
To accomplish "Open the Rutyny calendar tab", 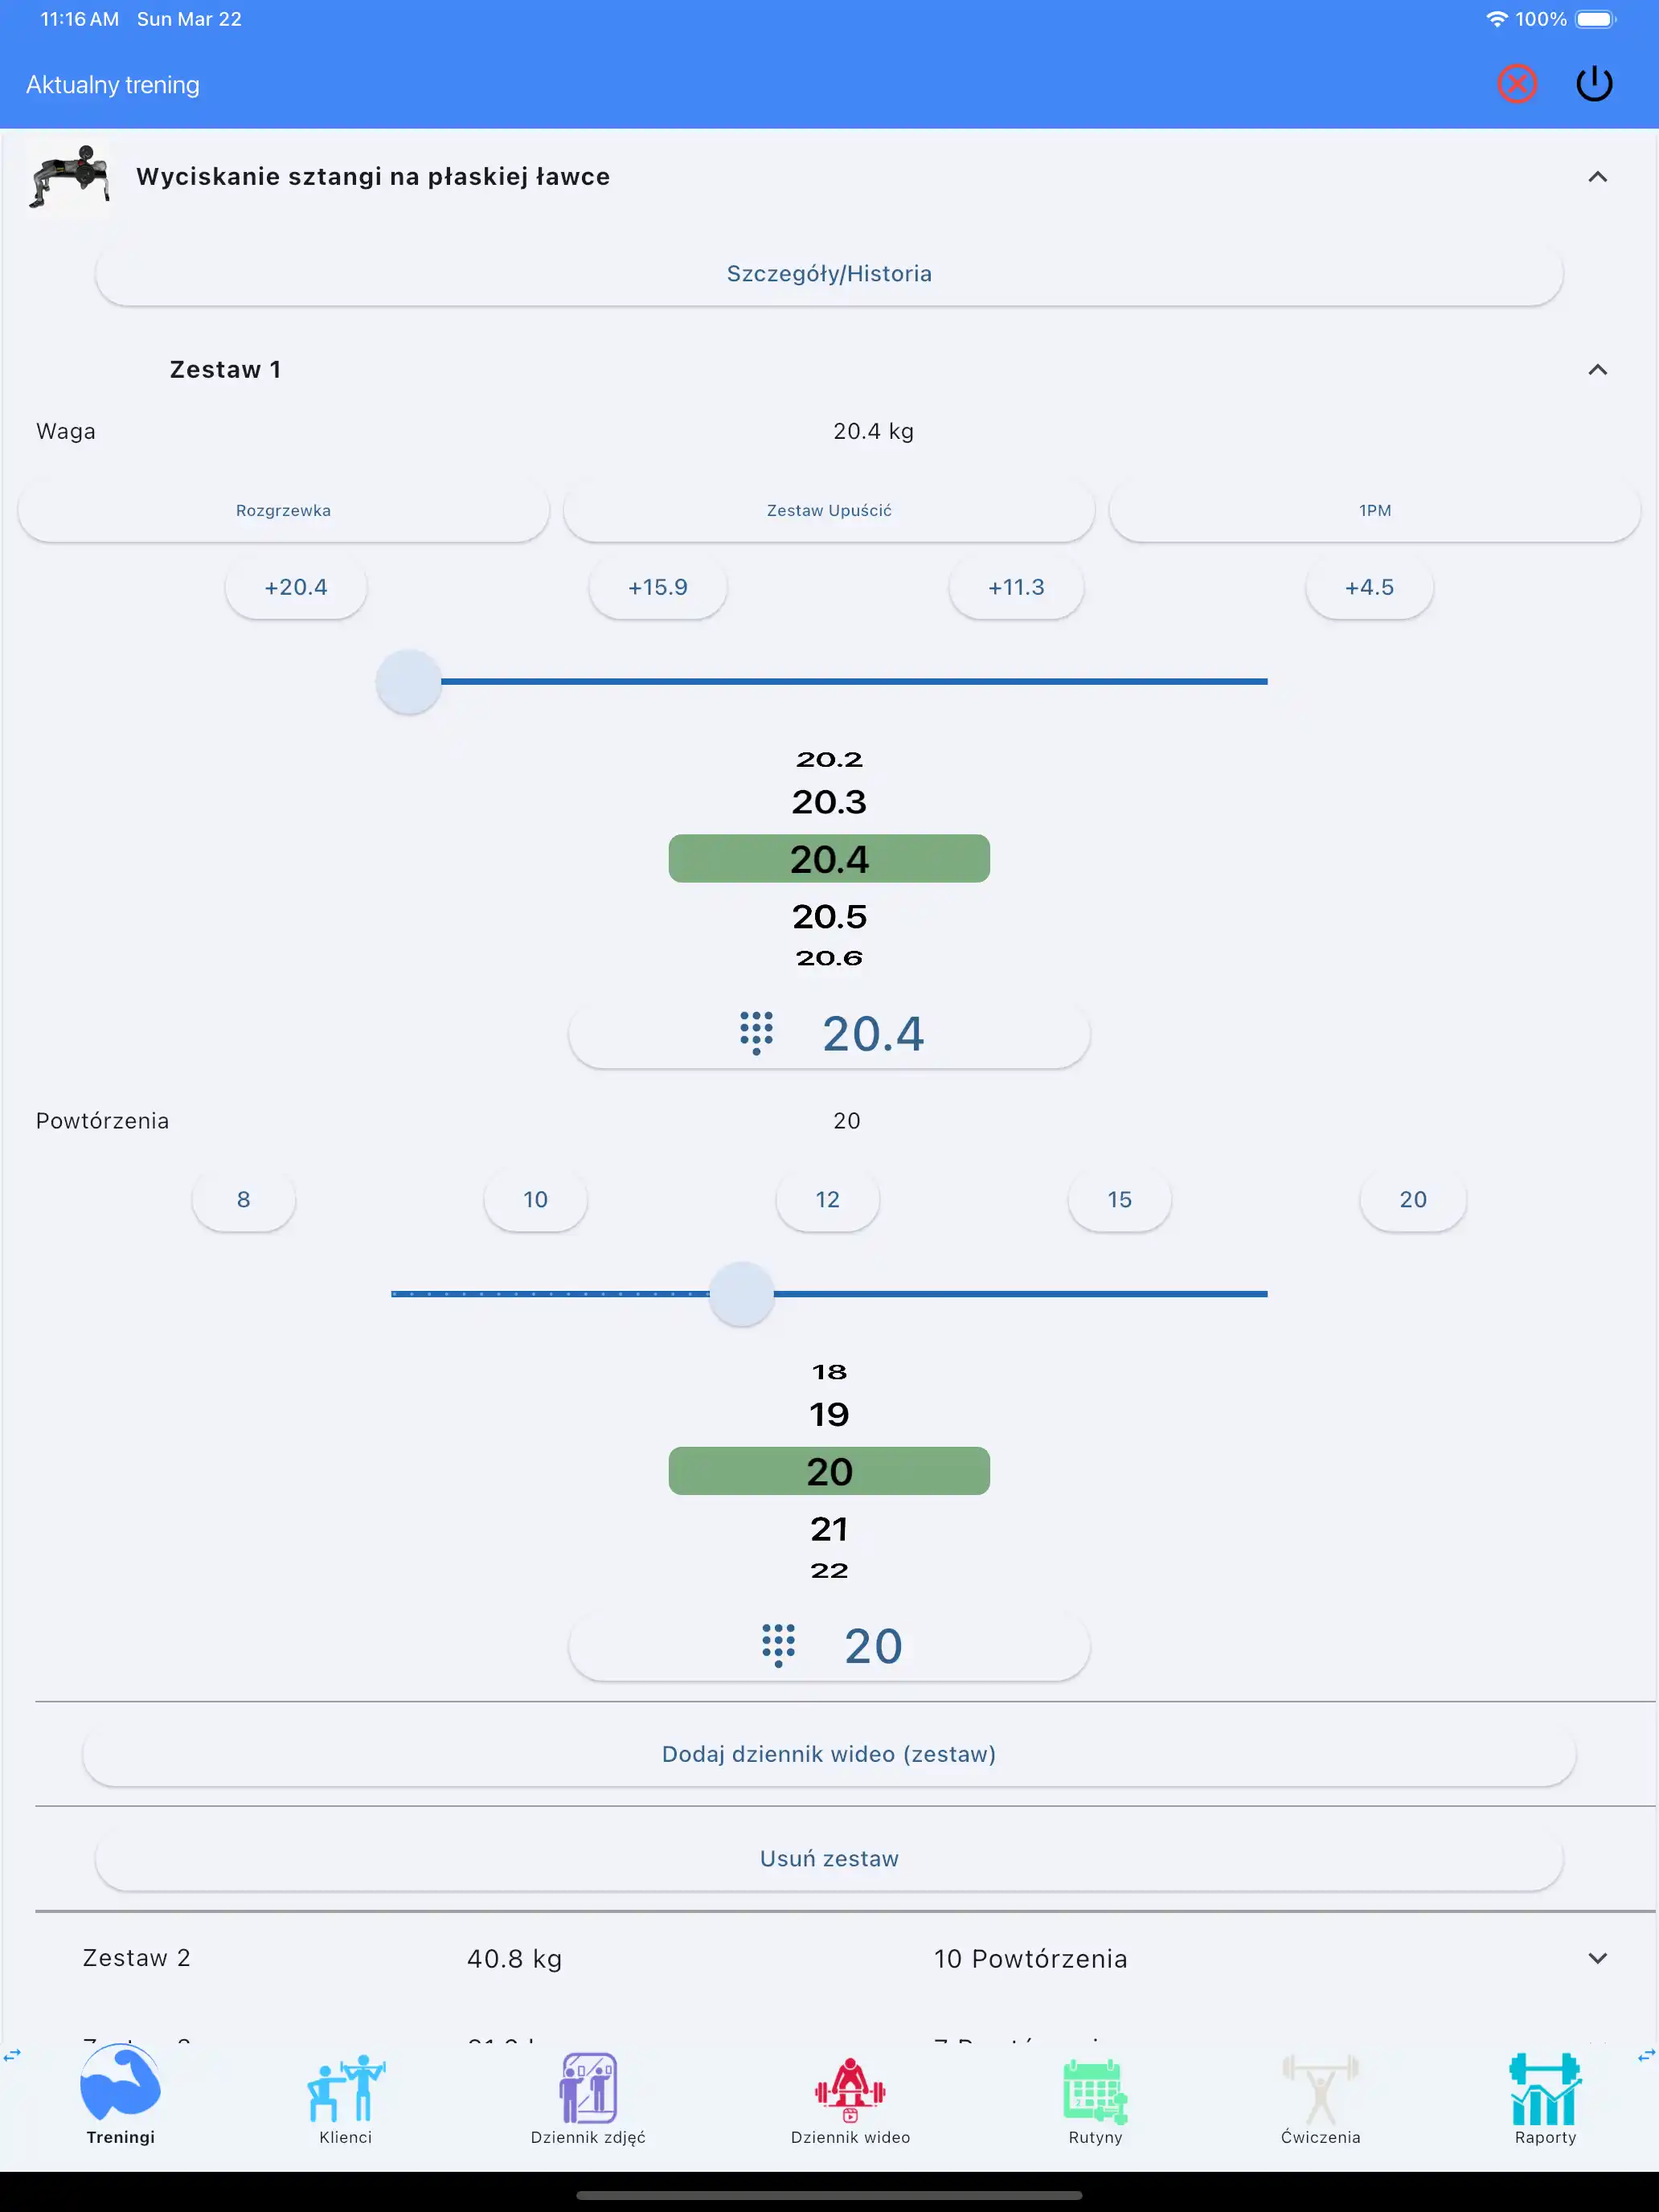I will (1095, 2099).
